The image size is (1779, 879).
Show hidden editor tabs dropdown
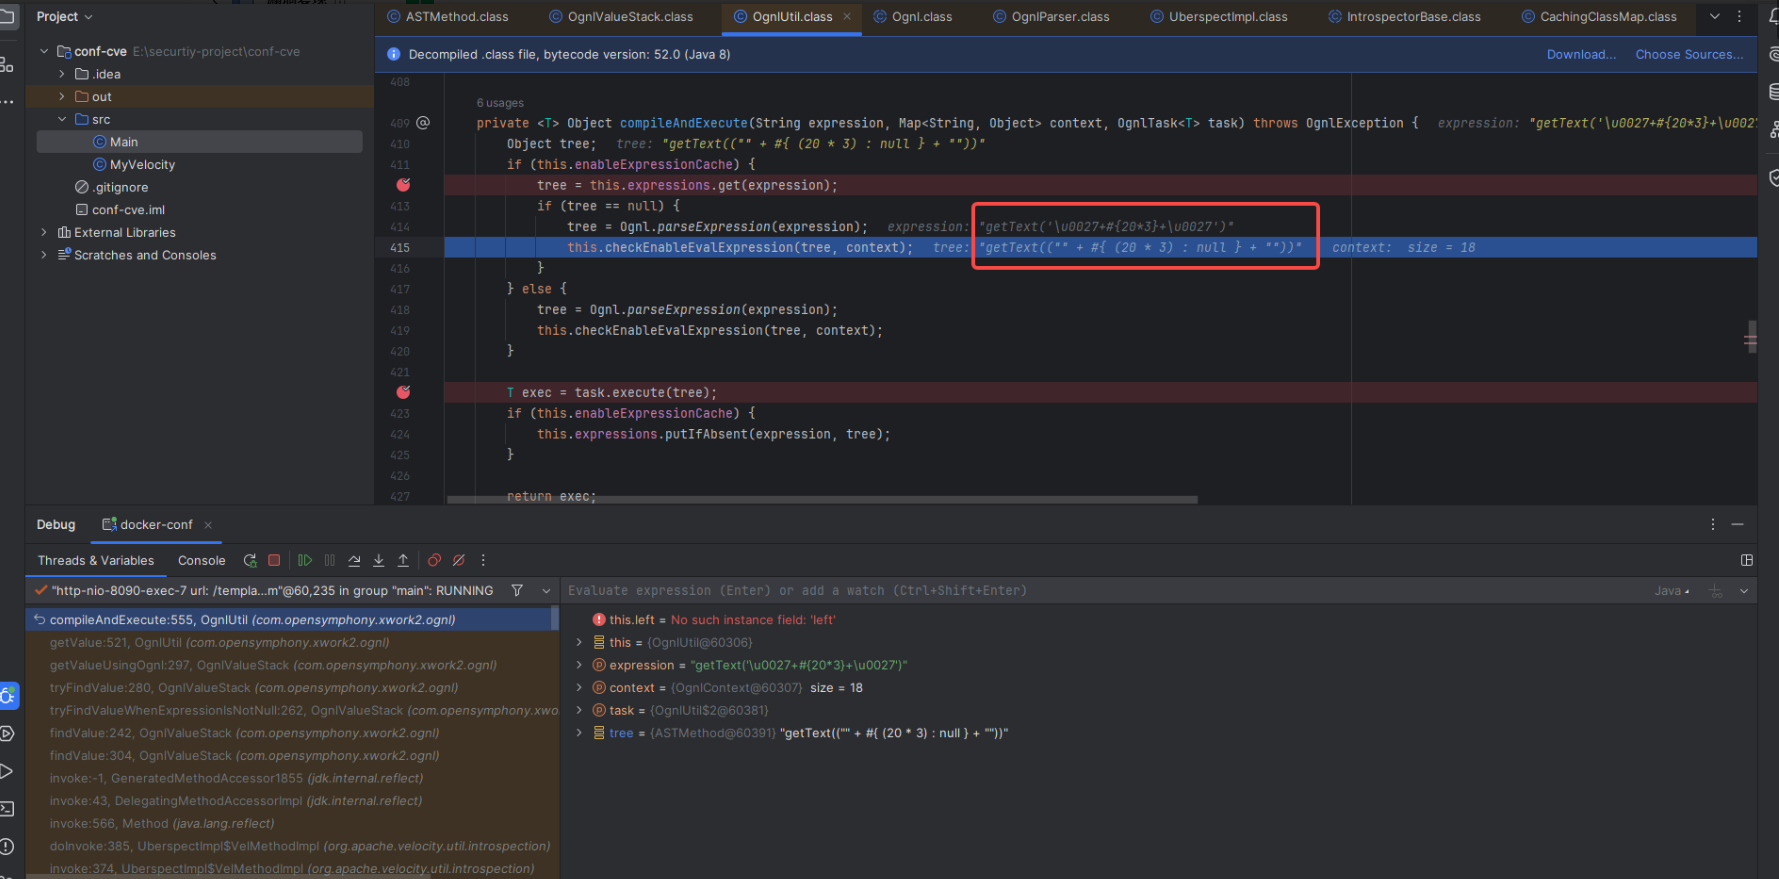click(x=1715, y=17)
